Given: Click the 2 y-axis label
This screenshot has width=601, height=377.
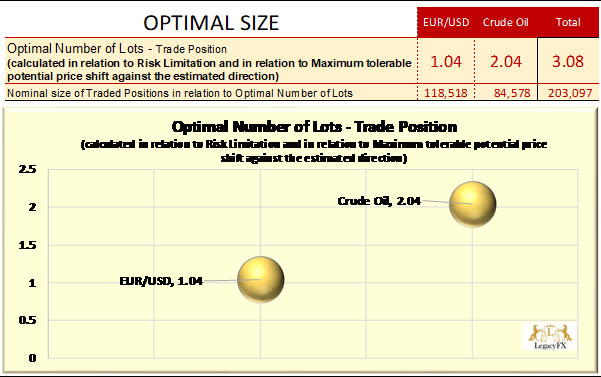Looking at the screenshot, I should pos(32,207).
